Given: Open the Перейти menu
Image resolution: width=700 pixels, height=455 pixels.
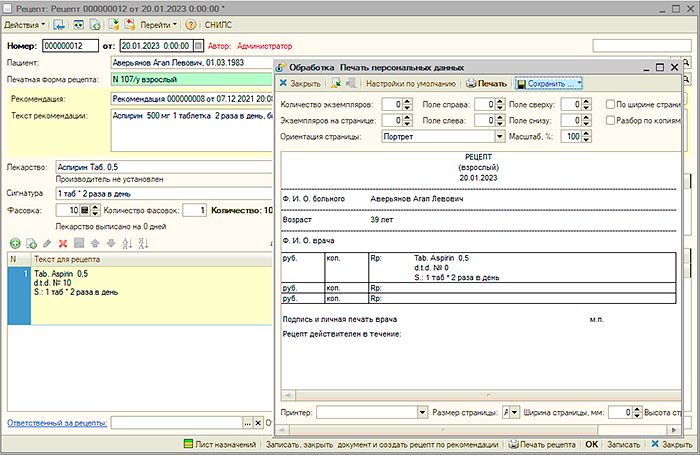Looking at the screenshot, I should point(157,23).
